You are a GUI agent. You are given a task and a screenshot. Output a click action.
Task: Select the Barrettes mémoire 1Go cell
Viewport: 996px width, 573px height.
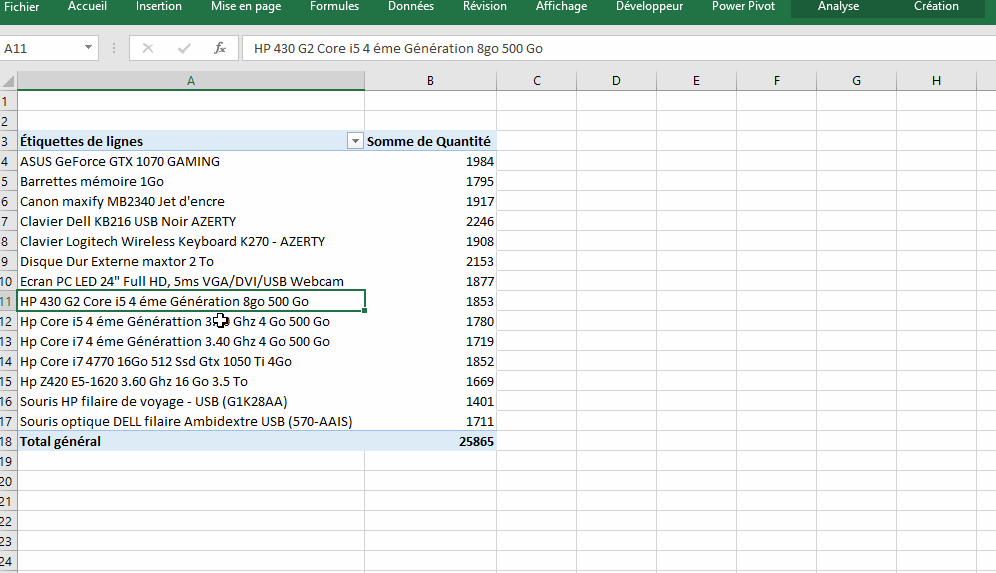[x=191, y=181]
